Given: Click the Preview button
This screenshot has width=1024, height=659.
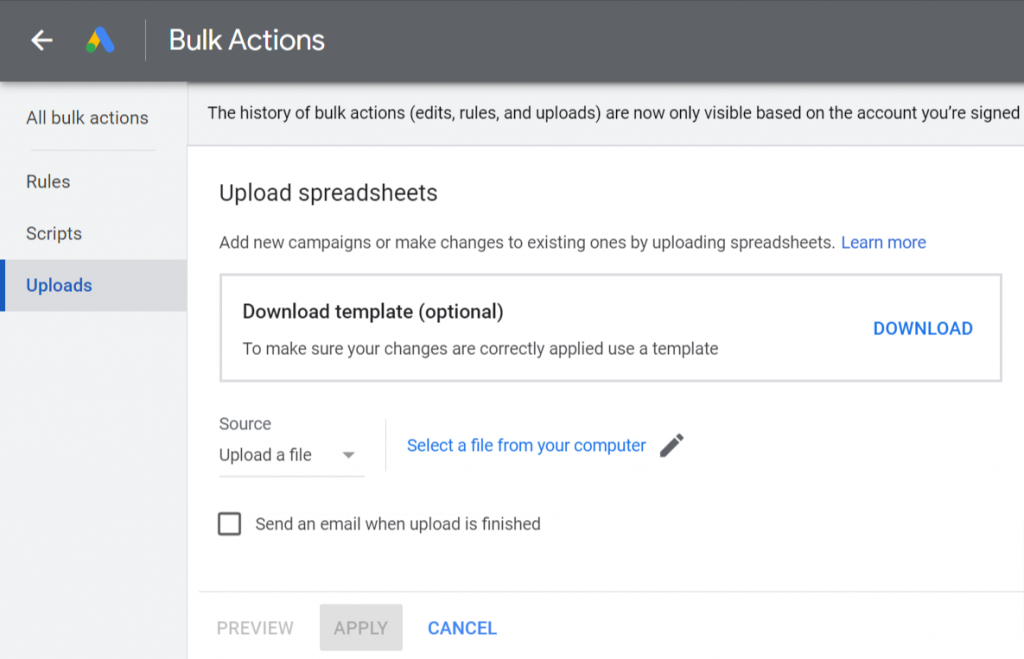Looking at the screenshot, I should (255, 628).
